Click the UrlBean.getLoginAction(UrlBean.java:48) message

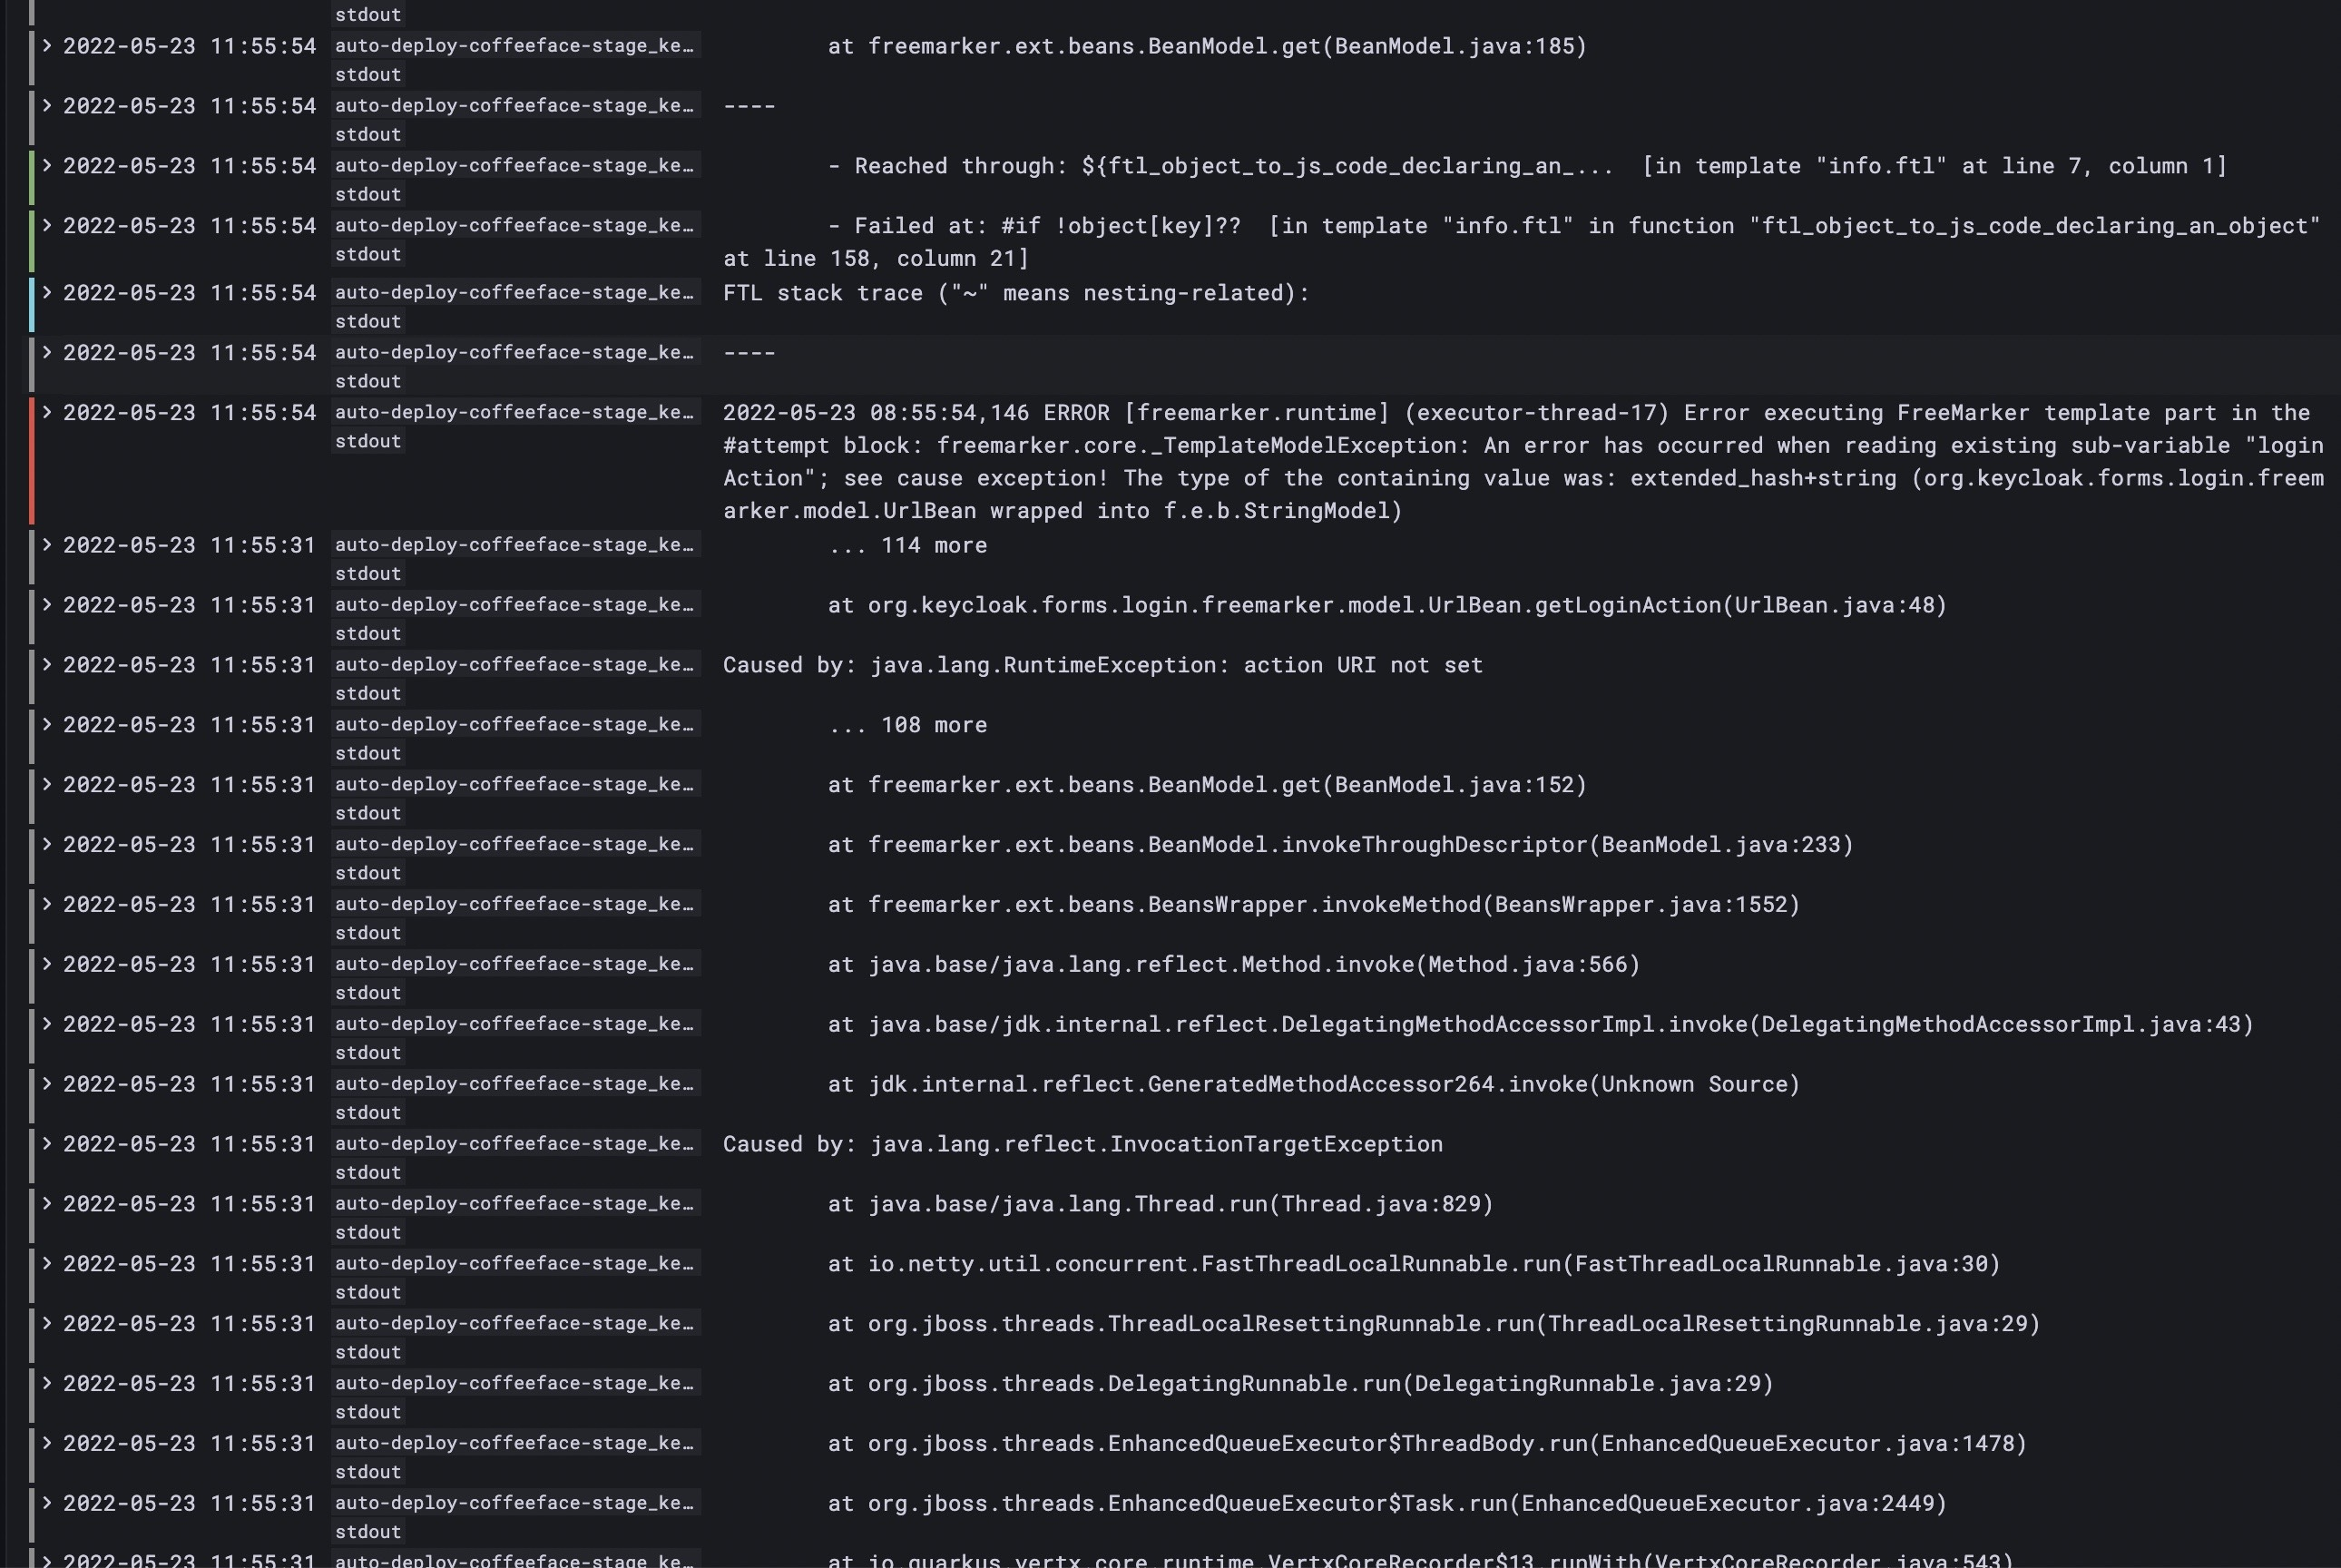pos(1387,605)
